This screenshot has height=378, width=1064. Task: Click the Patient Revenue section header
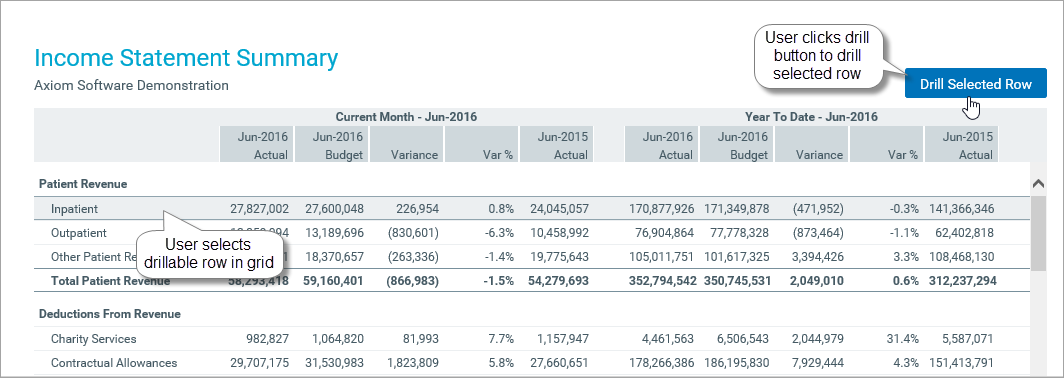tap(83, 183)
